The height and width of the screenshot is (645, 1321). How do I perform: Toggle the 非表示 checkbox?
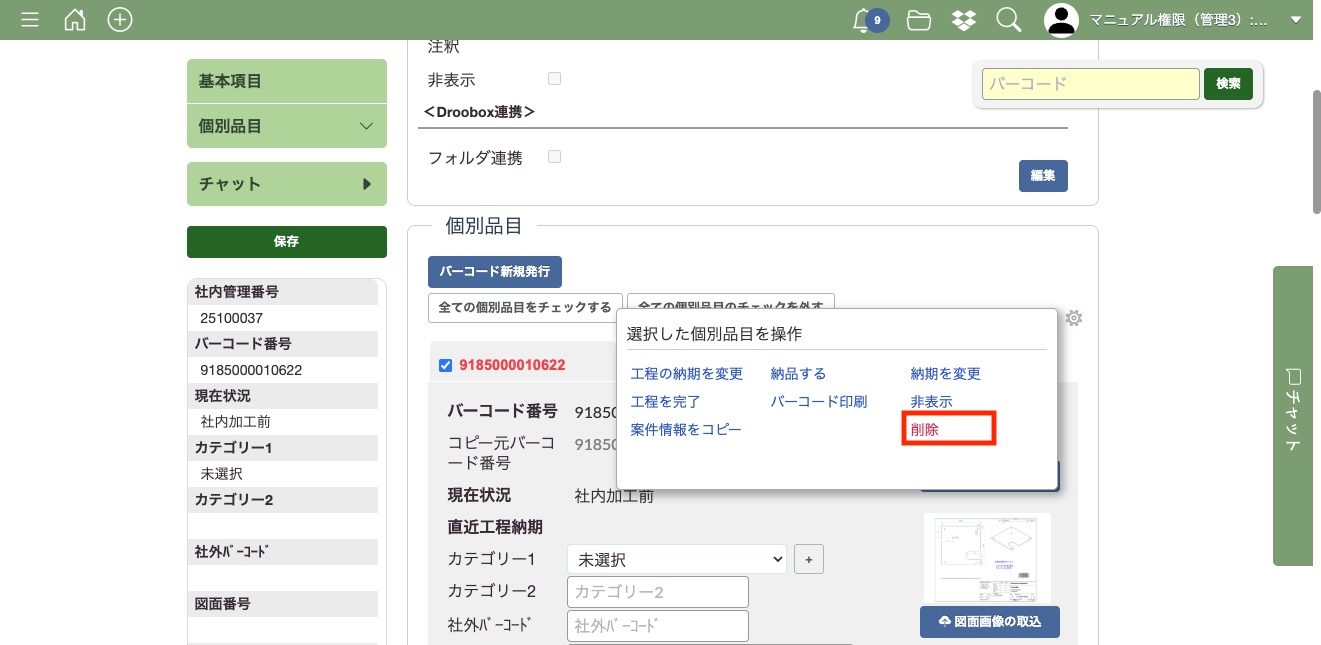pos(554,79)
